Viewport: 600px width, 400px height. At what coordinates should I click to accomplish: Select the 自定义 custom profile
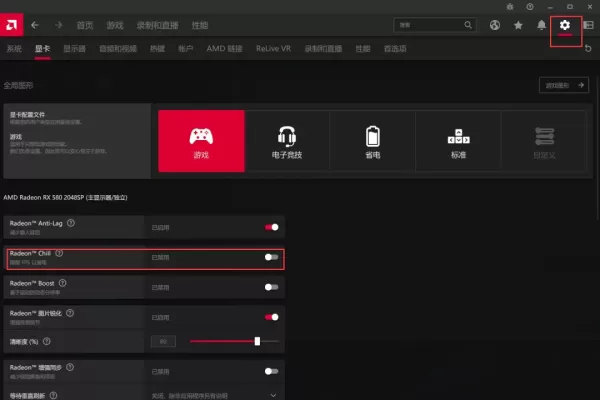[544, 141]
